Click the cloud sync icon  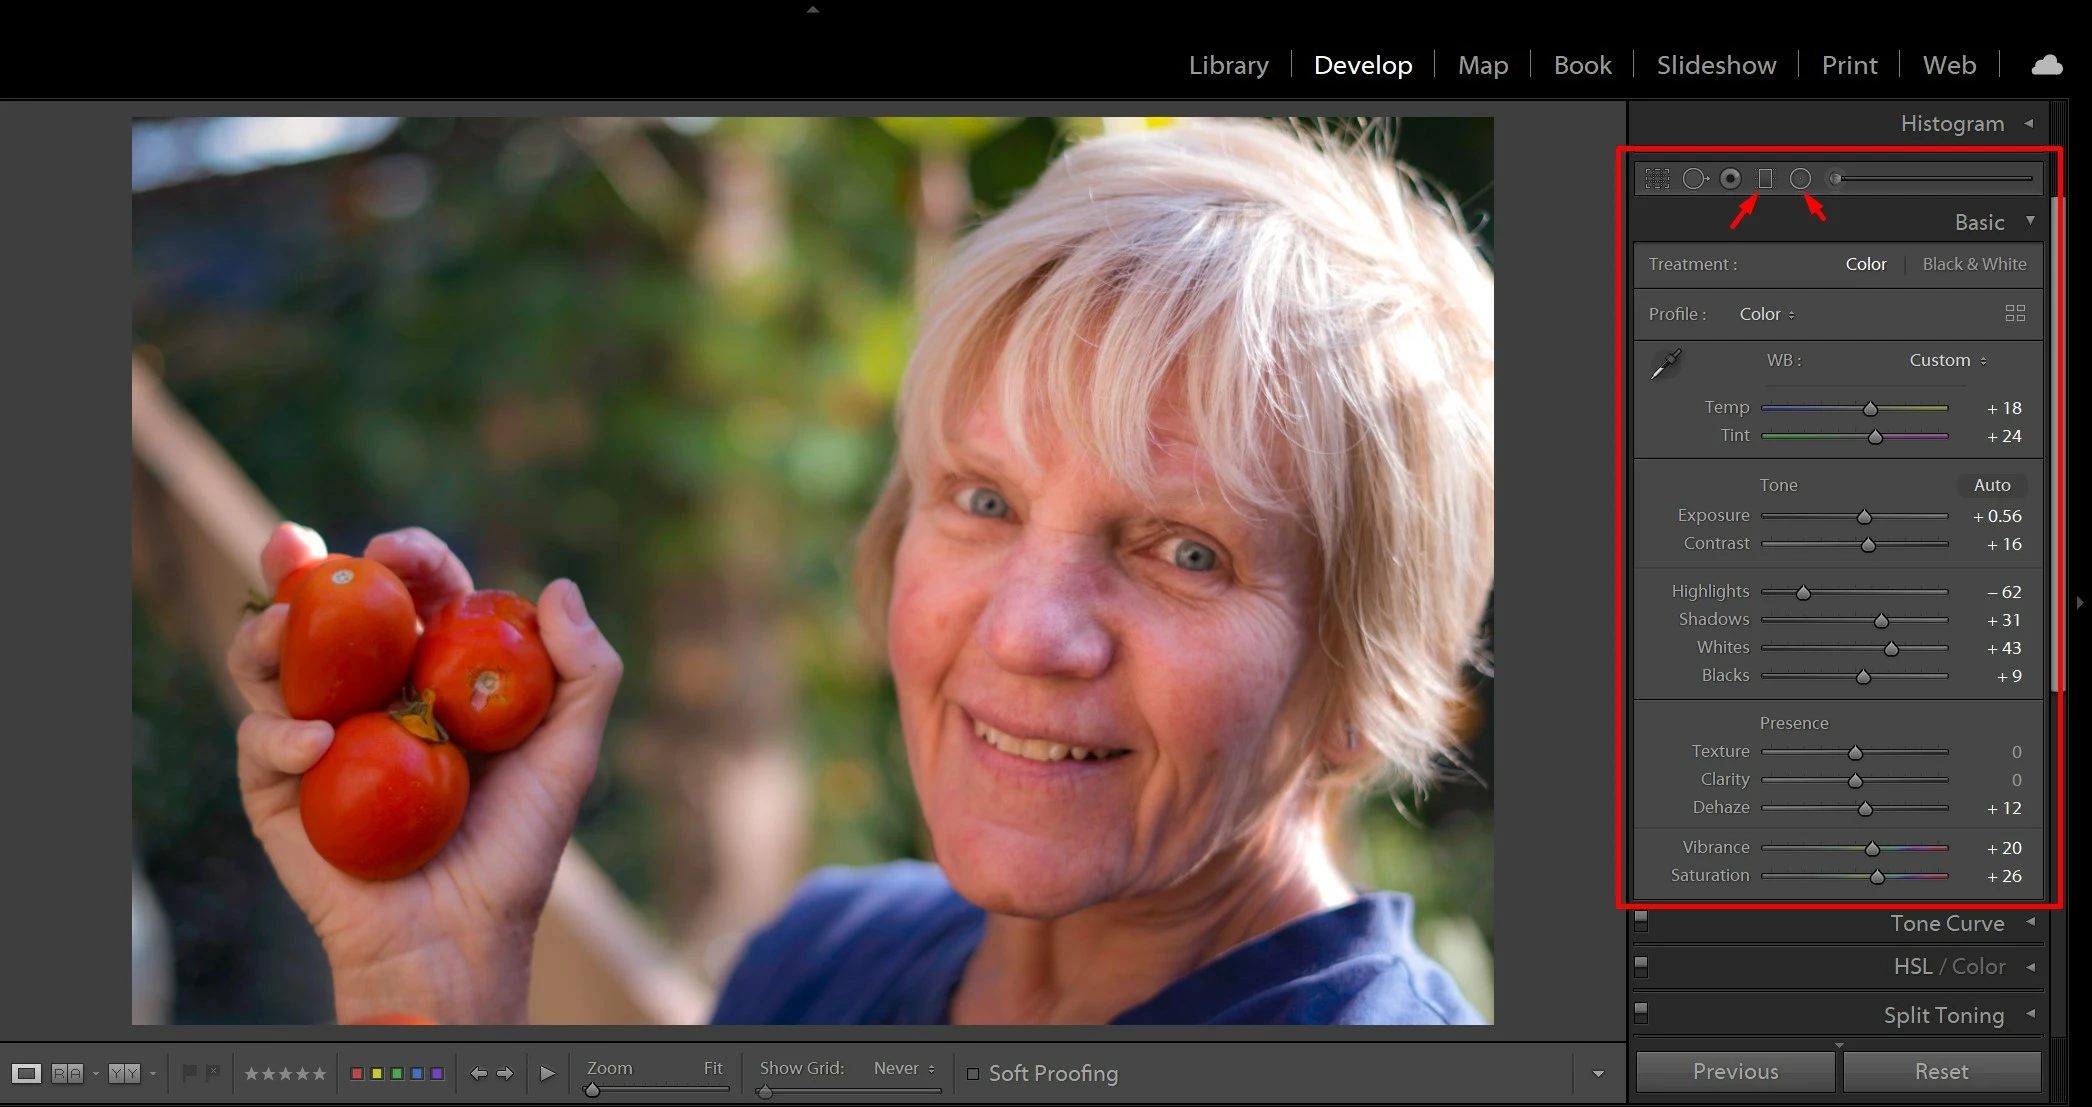tap(2047, 65)
